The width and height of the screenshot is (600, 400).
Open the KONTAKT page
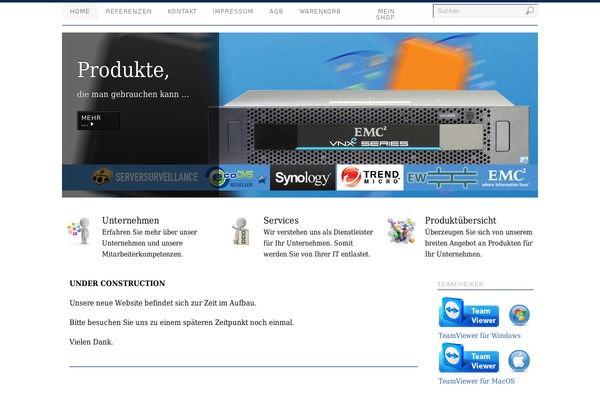182,11
